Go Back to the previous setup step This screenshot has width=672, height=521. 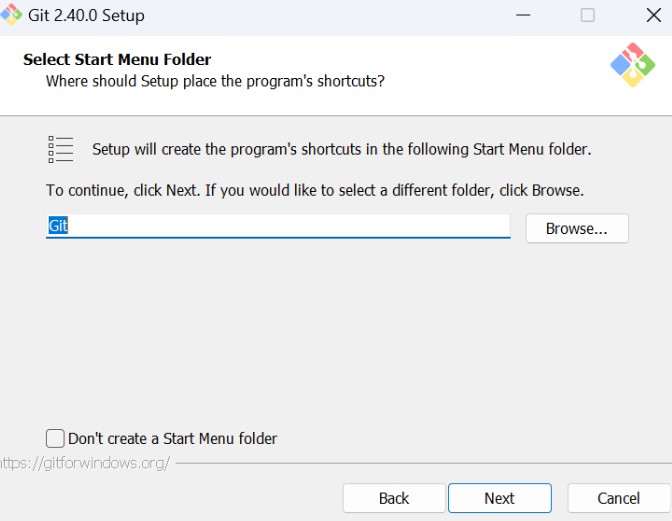tap(394, 498)
